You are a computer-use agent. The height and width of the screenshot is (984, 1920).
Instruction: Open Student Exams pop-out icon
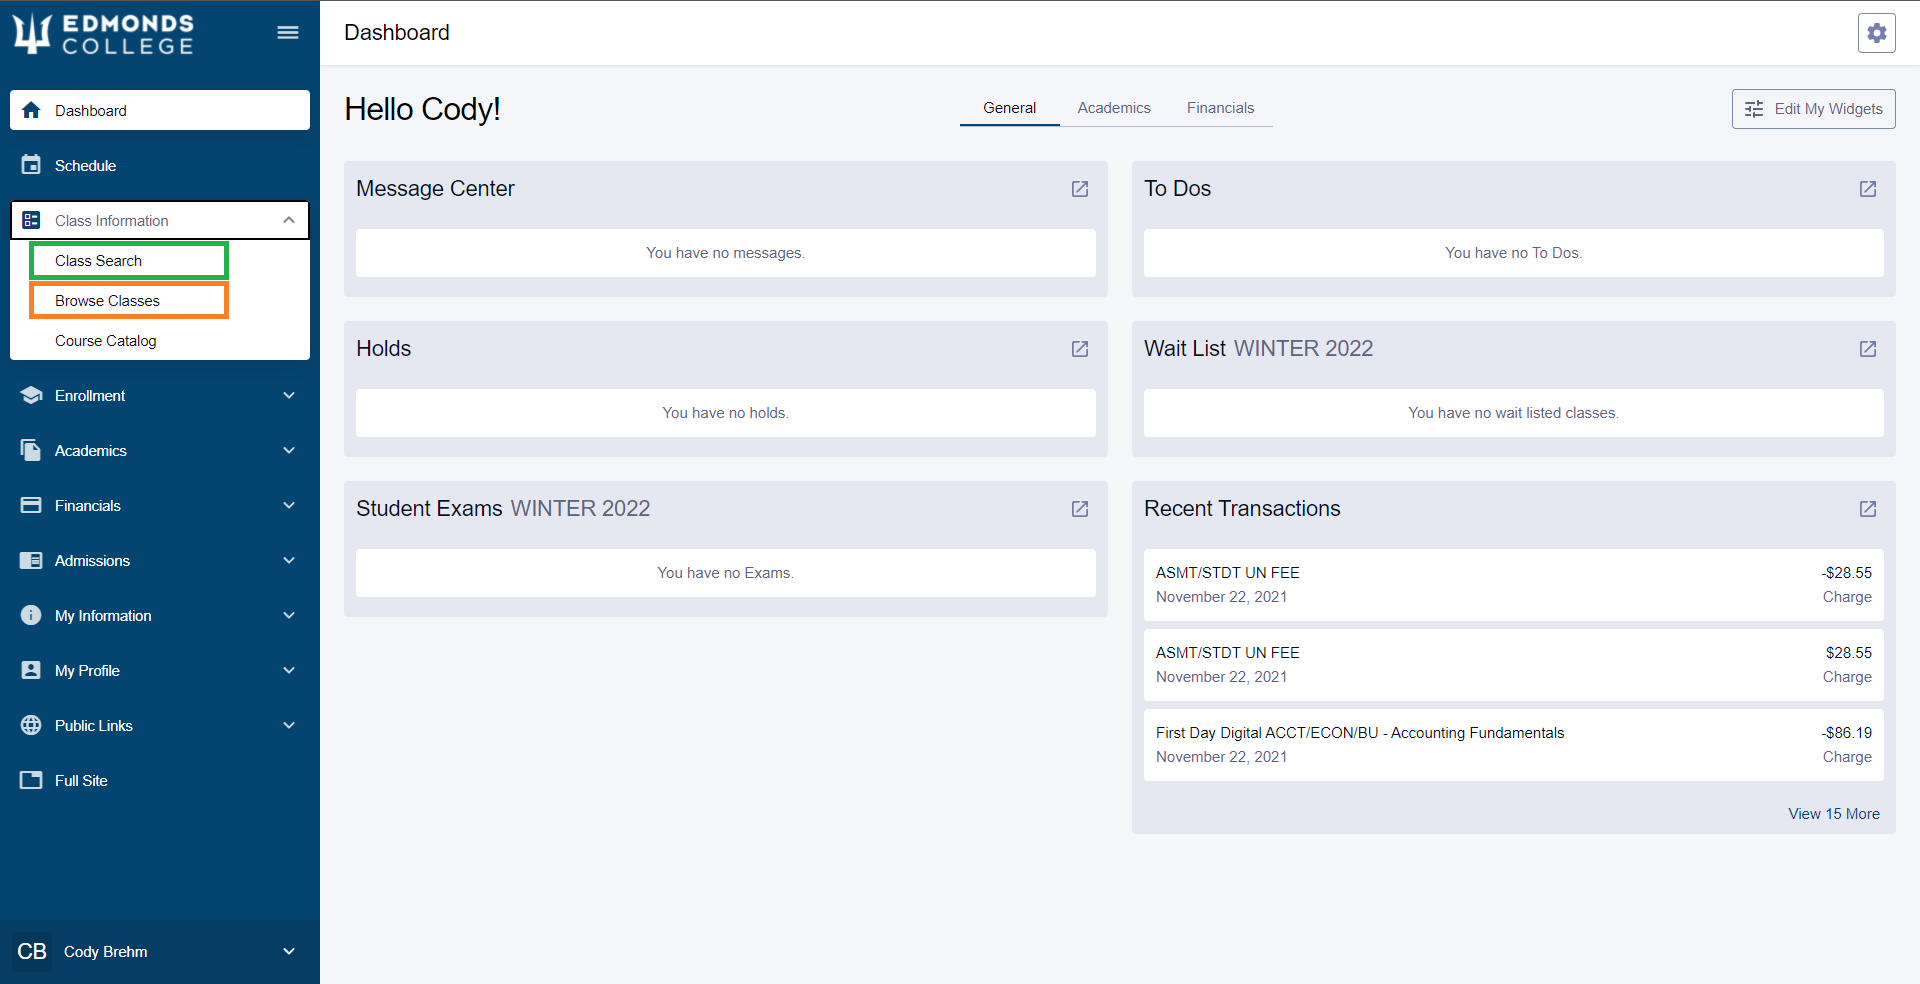1080,509
